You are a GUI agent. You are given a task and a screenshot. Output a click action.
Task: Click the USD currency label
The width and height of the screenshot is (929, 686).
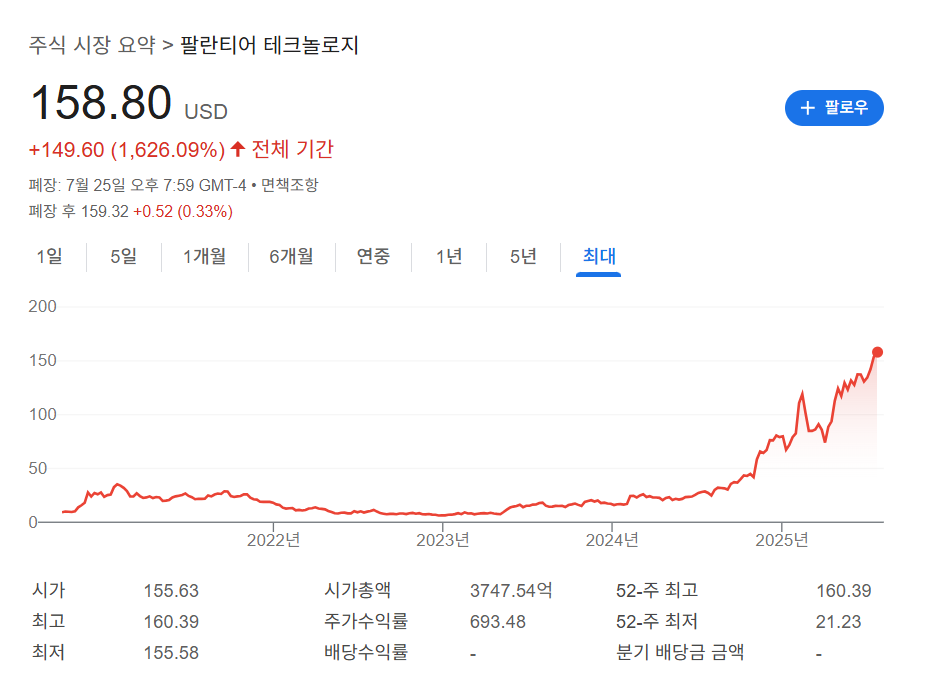[x=206, y=112]
